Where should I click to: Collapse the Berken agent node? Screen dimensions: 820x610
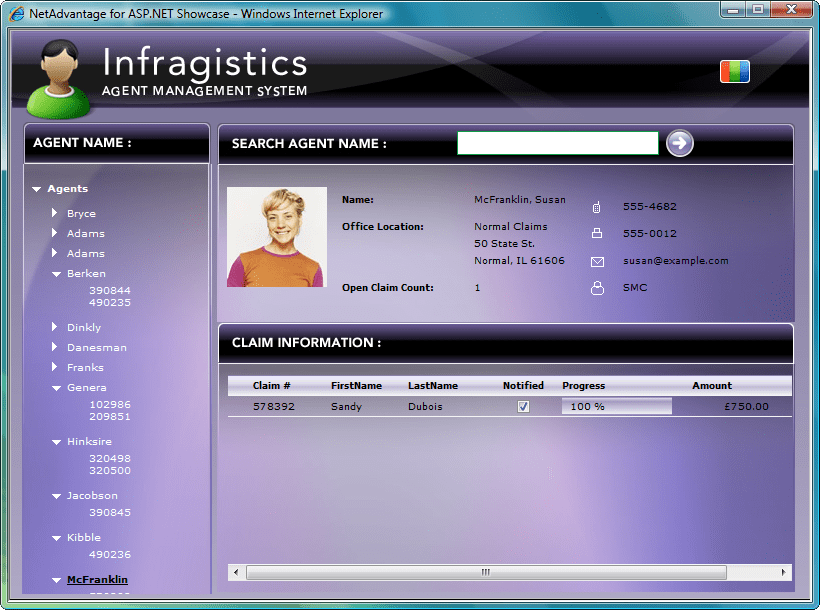click(56, 274)
